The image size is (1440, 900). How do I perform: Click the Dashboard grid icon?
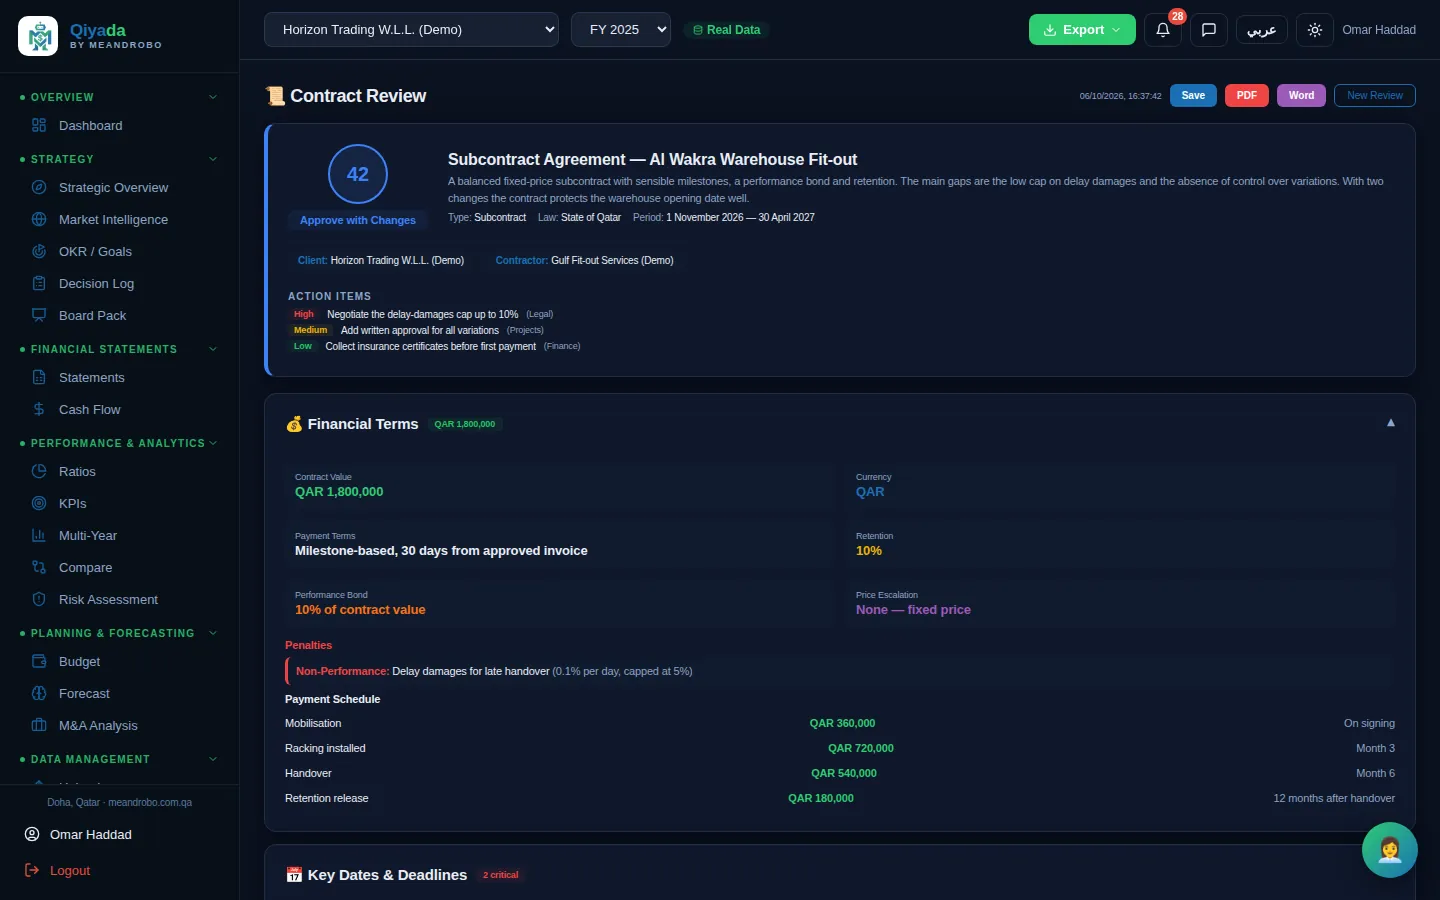click(39, 126)
